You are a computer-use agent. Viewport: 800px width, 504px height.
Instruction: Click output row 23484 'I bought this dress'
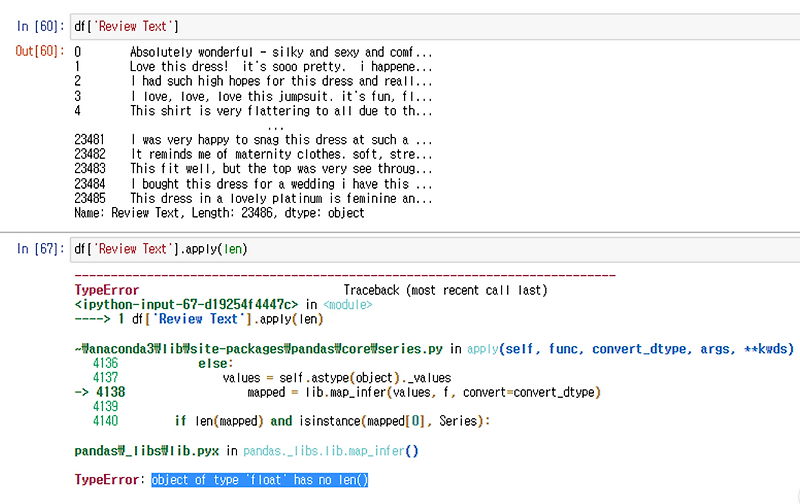click(x=253, y=184)
